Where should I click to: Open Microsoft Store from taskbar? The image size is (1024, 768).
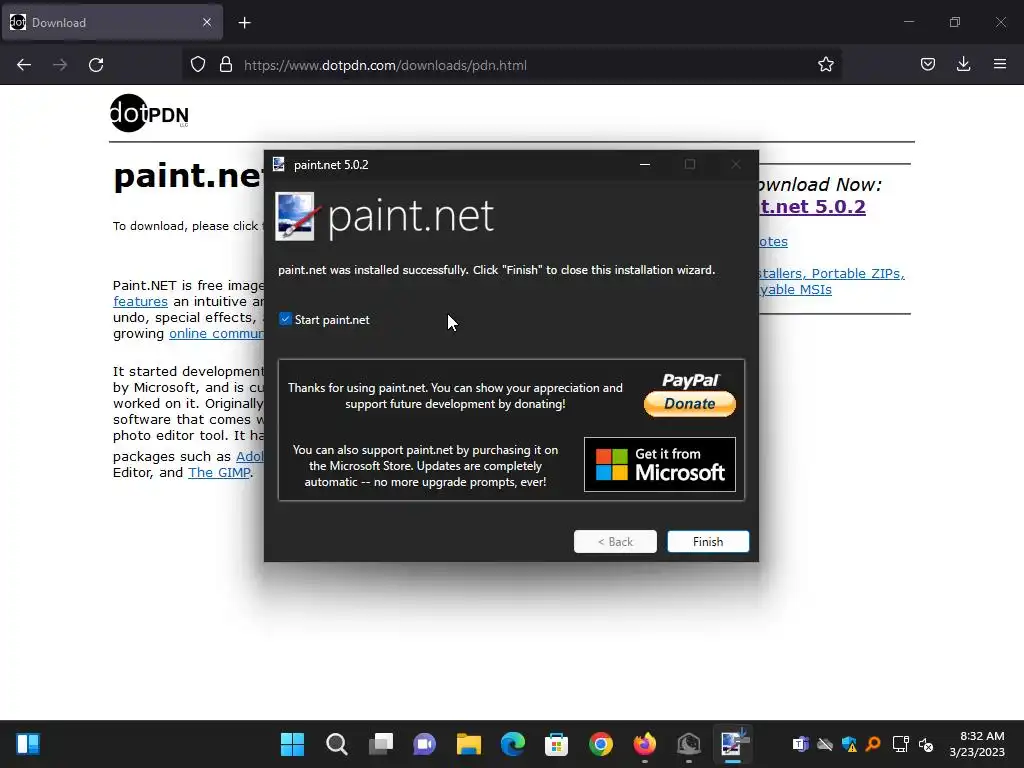click(556, 744)
